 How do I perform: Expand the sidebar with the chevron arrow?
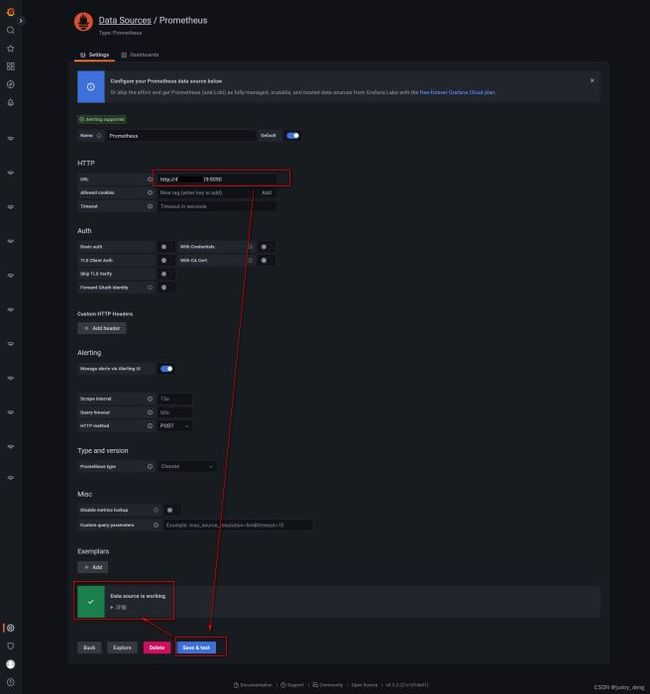click(20, 21)
